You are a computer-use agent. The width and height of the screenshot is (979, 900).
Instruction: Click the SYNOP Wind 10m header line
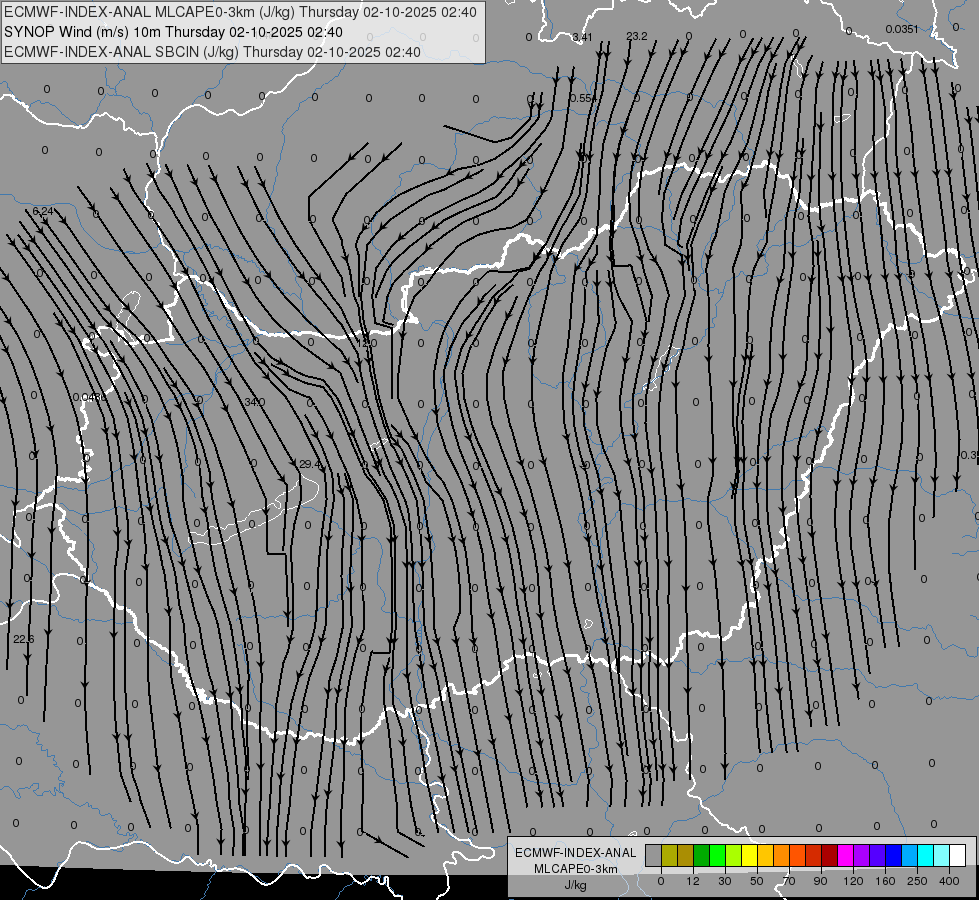coord(173,32)
